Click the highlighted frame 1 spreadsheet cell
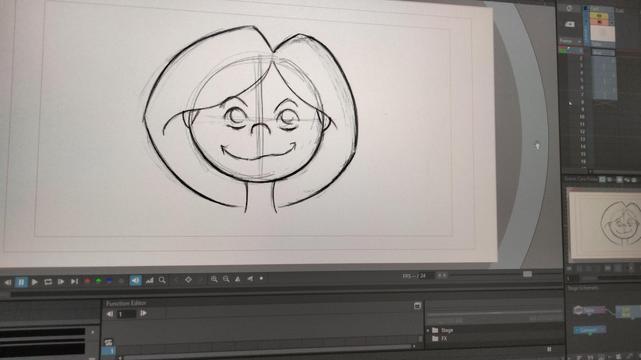This screenshot has width=641, height=360. tap(108, 351)
